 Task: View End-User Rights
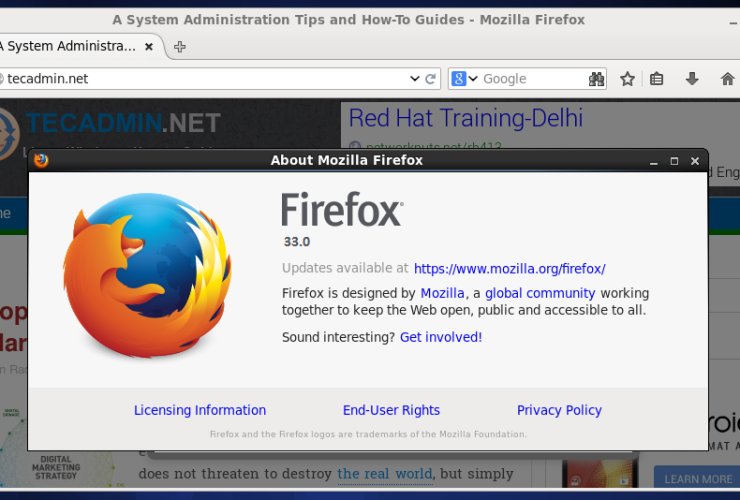[x=391, y=410]
